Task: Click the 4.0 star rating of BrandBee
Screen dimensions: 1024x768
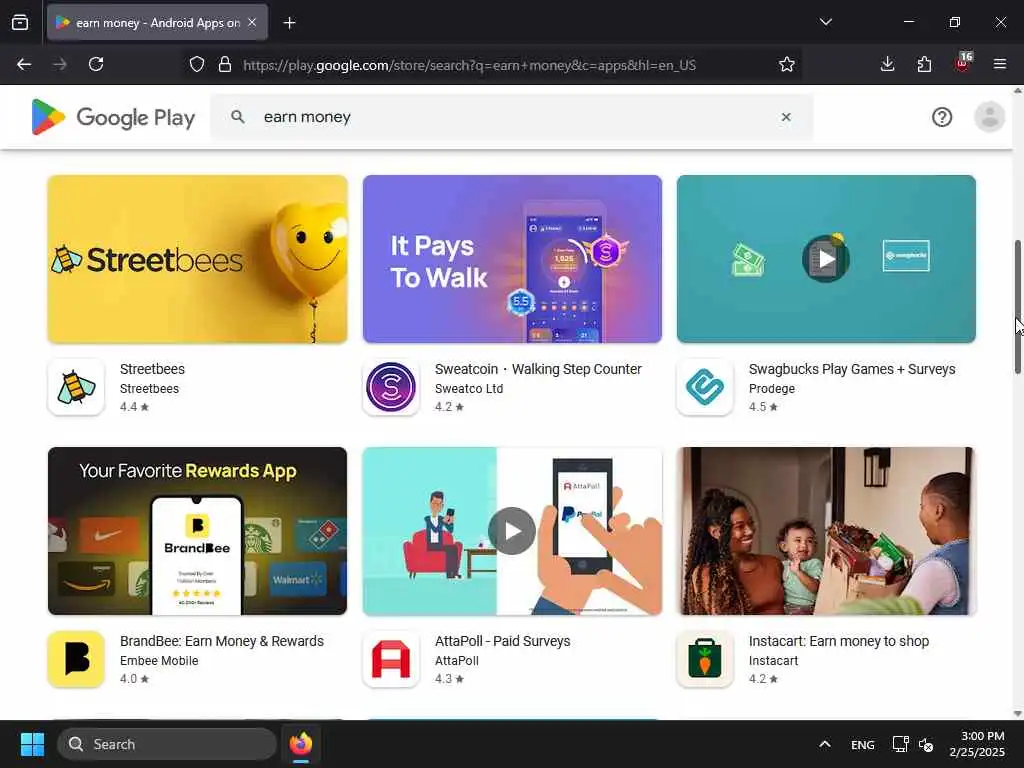Action: 134,679
